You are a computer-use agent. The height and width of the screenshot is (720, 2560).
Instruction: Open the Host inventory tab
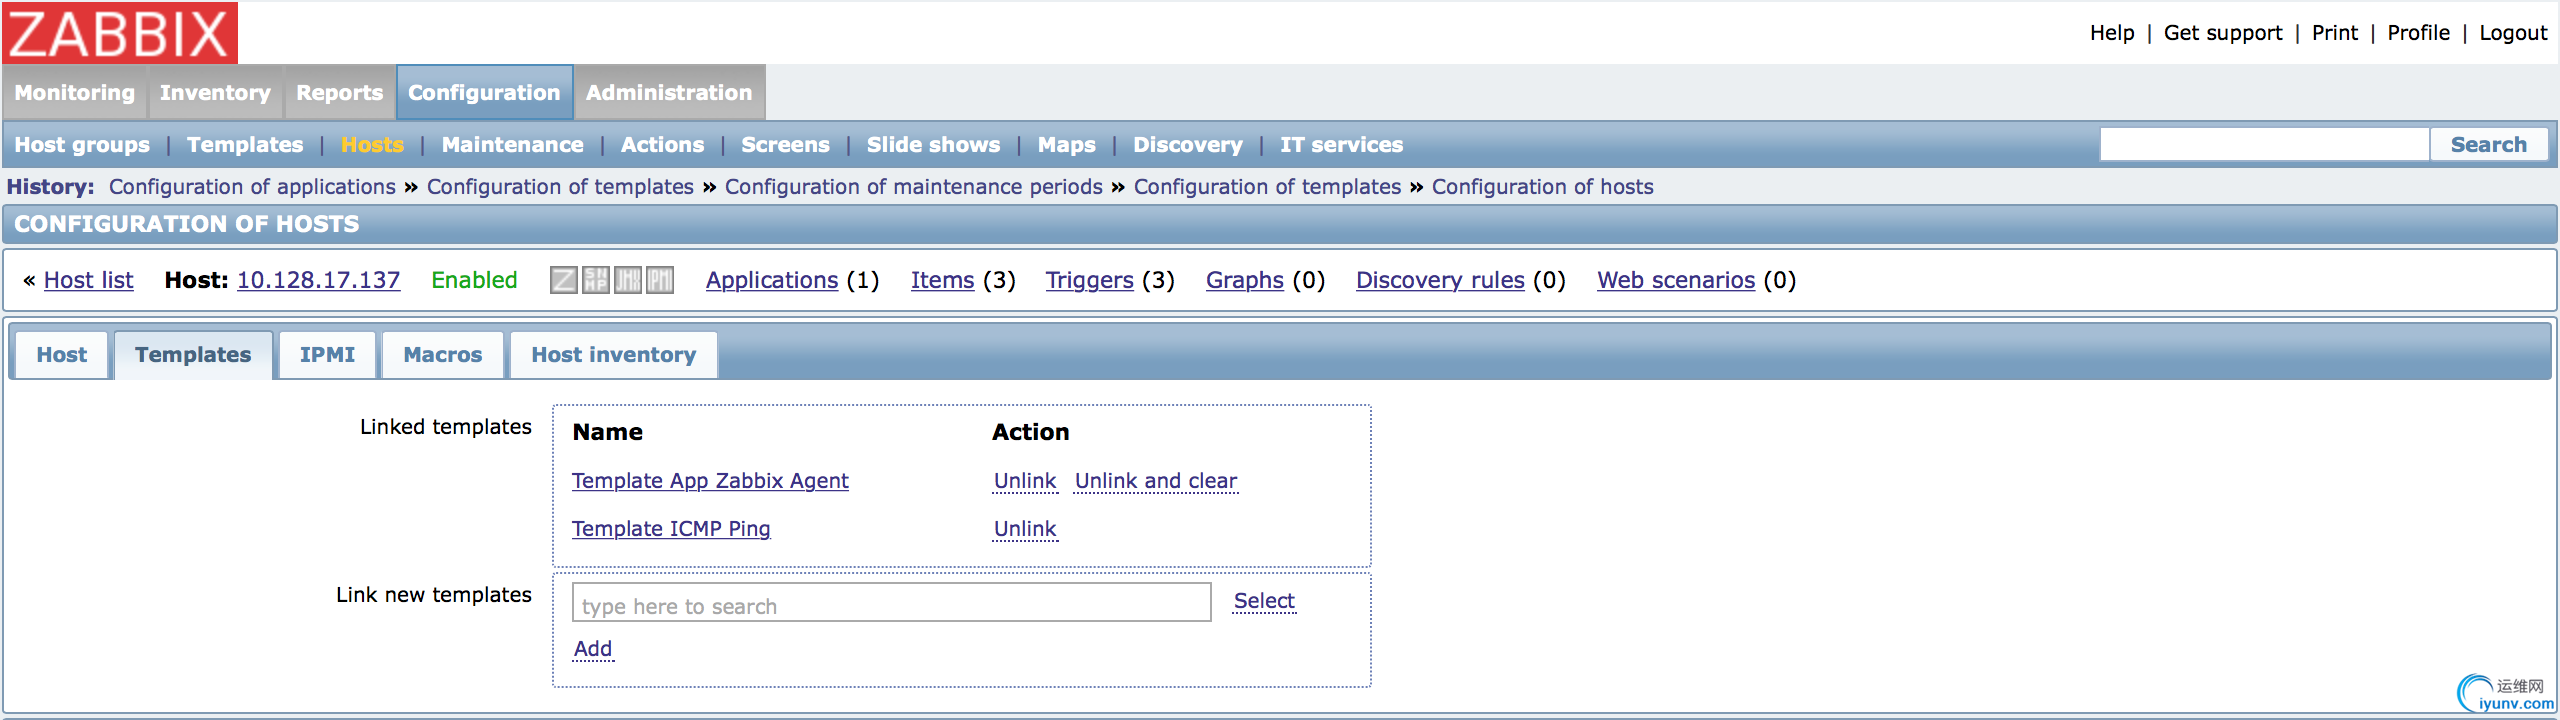click(614, 355)
